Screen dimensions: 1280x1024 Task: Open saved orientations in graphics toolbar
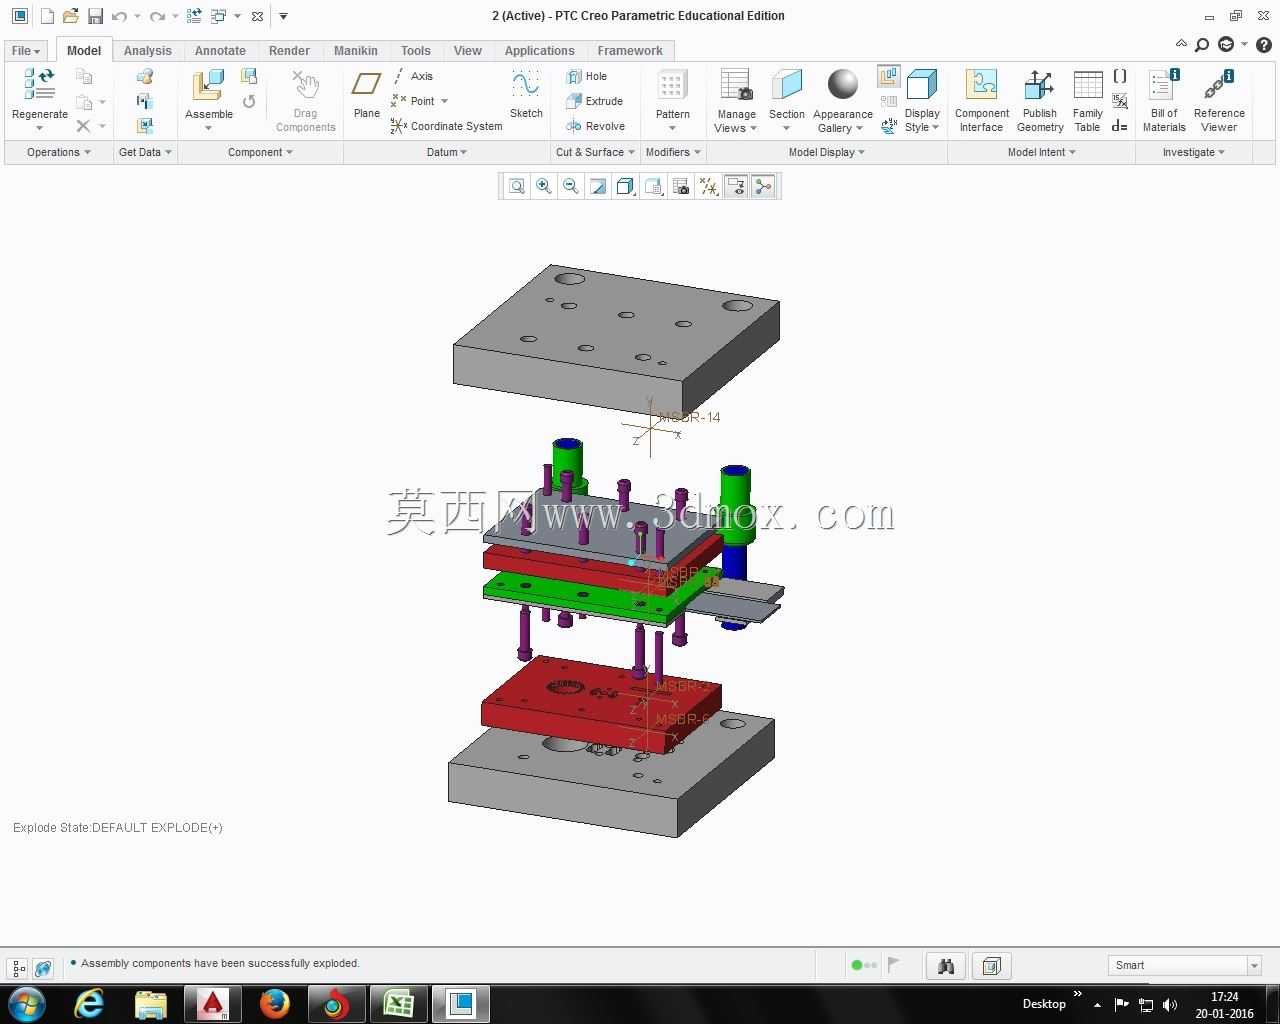click(653, 186)
